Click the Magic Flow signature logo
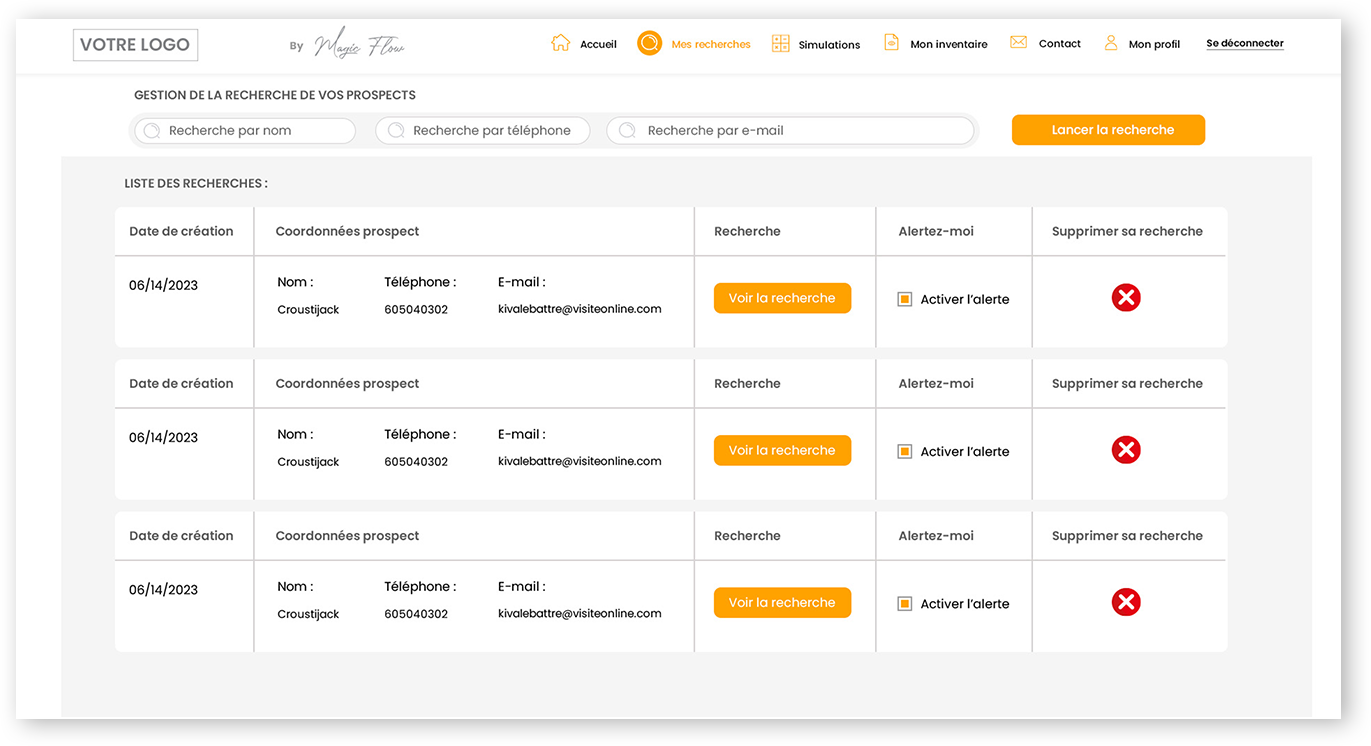The height and width of the screenshot is (746, 1371). [359, 44]
